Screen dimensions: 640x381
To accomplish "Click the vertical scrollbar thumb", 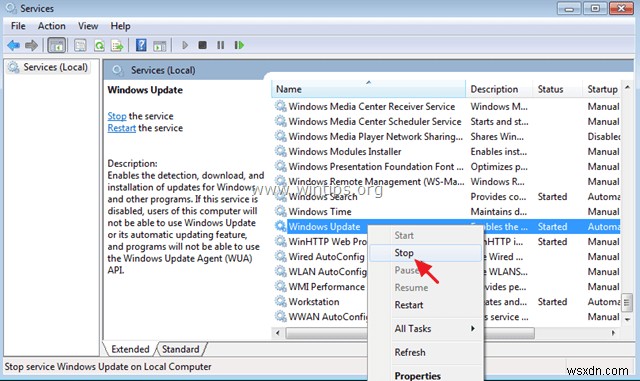I will coord(627,303).
